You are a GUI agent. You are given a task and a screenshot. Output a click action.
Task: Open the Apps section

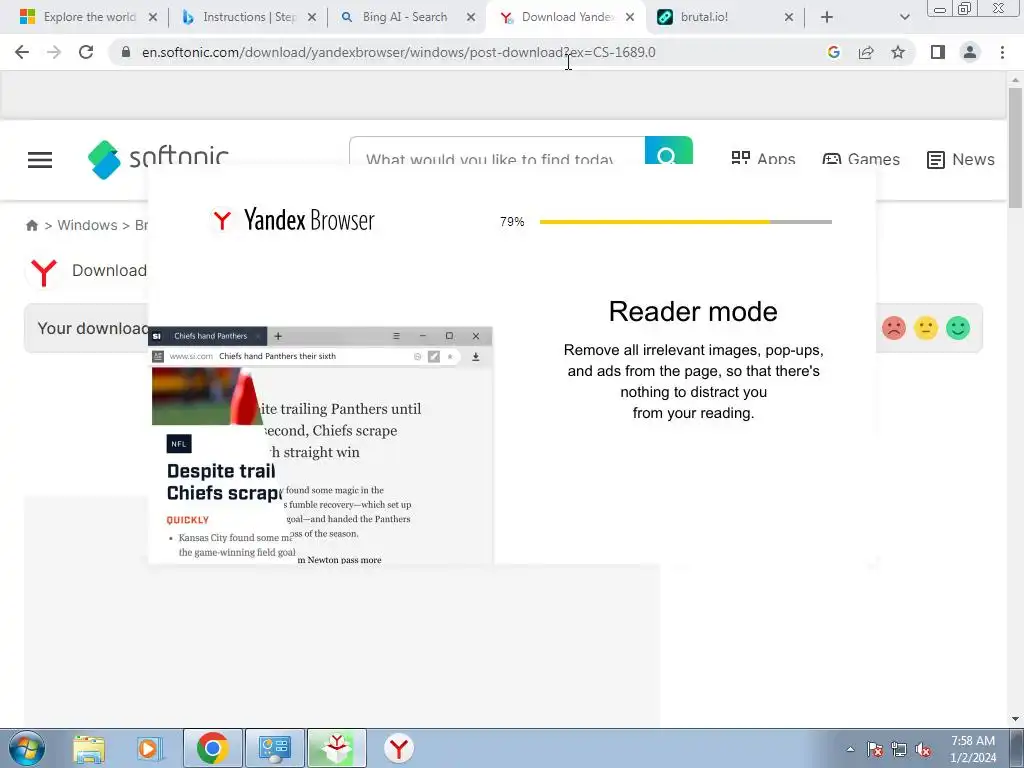[763, 159]
